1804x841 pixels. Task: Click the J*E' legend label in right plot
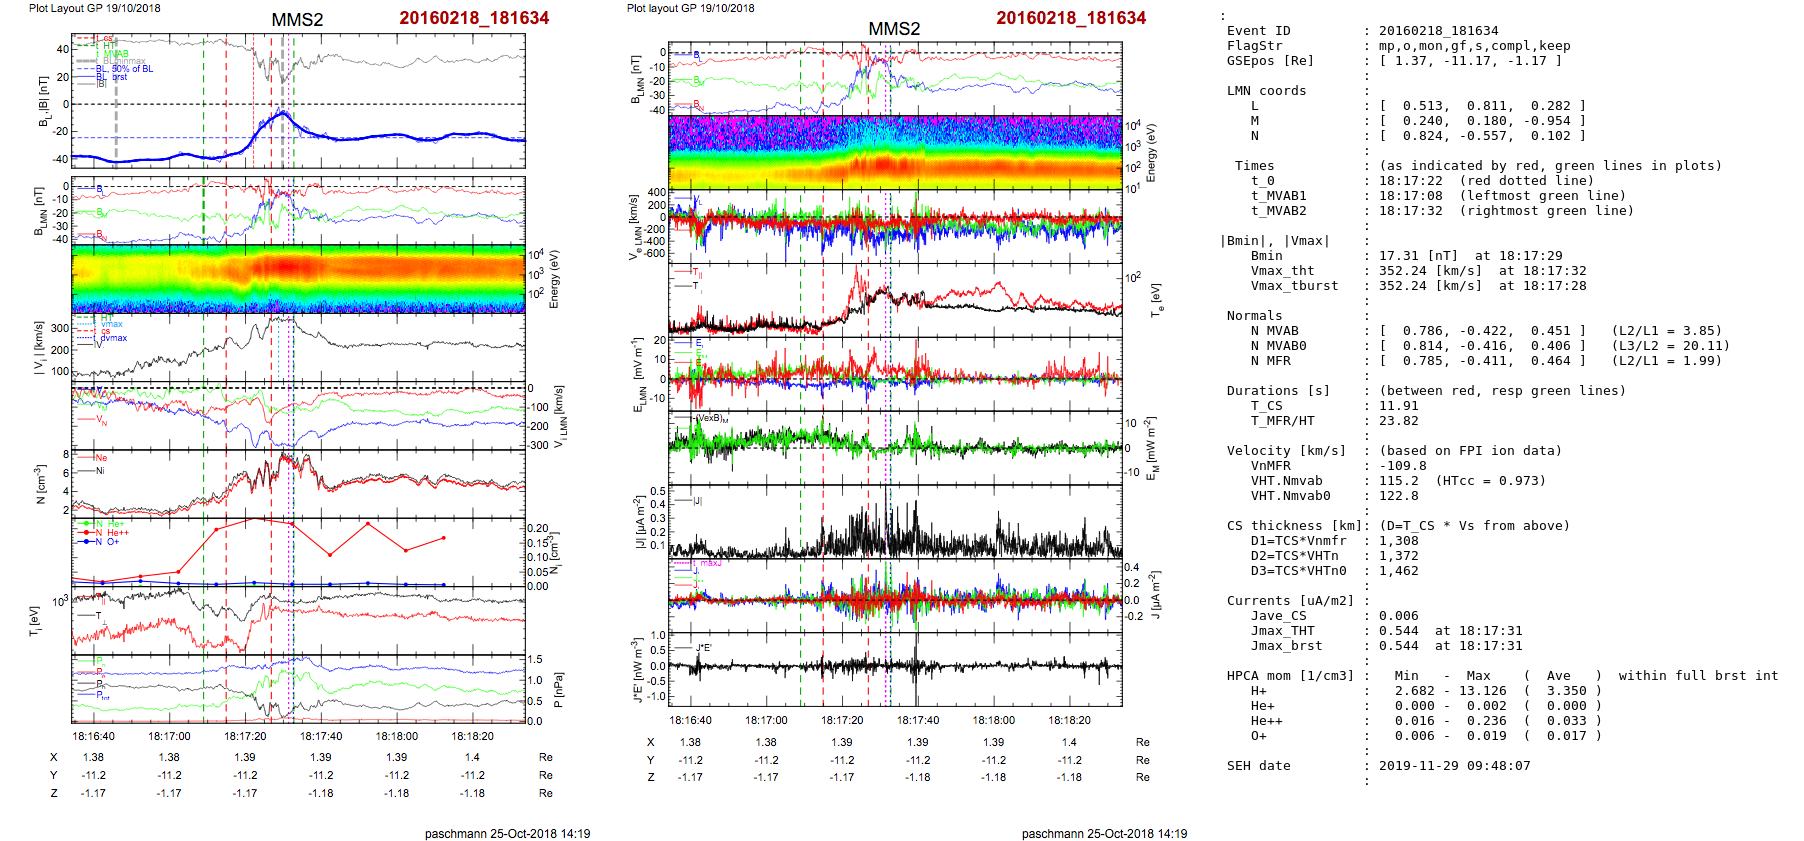tap(704, 648)
